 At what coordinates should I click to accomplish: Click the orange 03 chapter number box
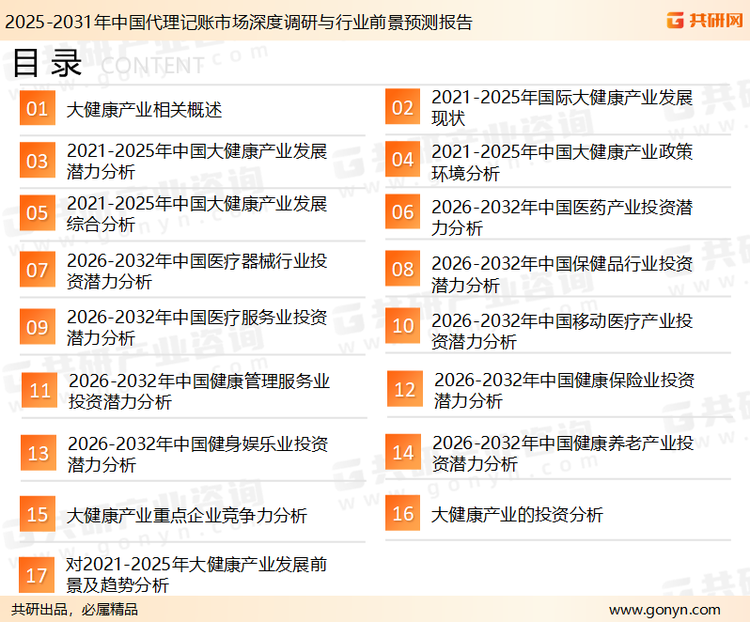37,160
